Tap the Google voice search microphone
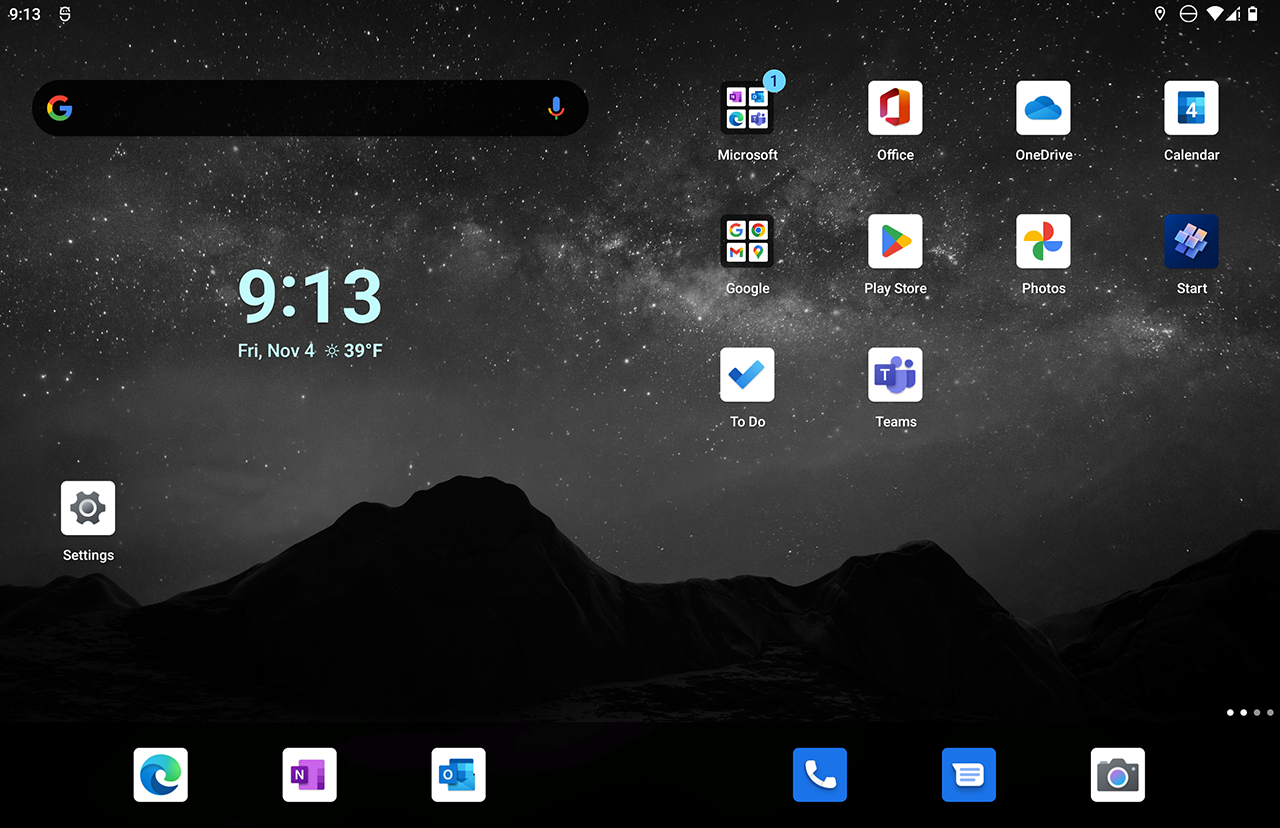The width and height of the screenshot is (1280, 828). click(557, 108)
